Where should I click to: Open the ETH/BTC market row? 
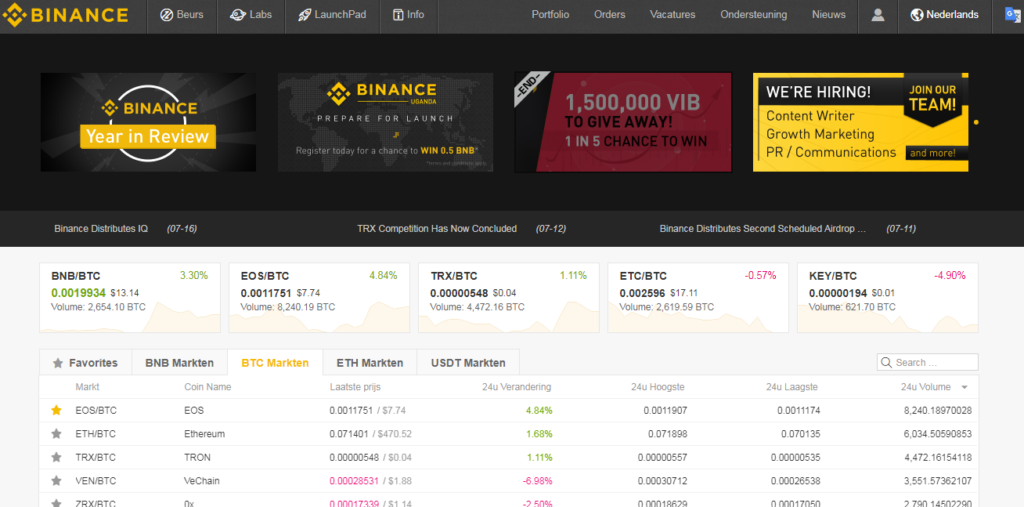pyautogui.click(x=509, y=434)
